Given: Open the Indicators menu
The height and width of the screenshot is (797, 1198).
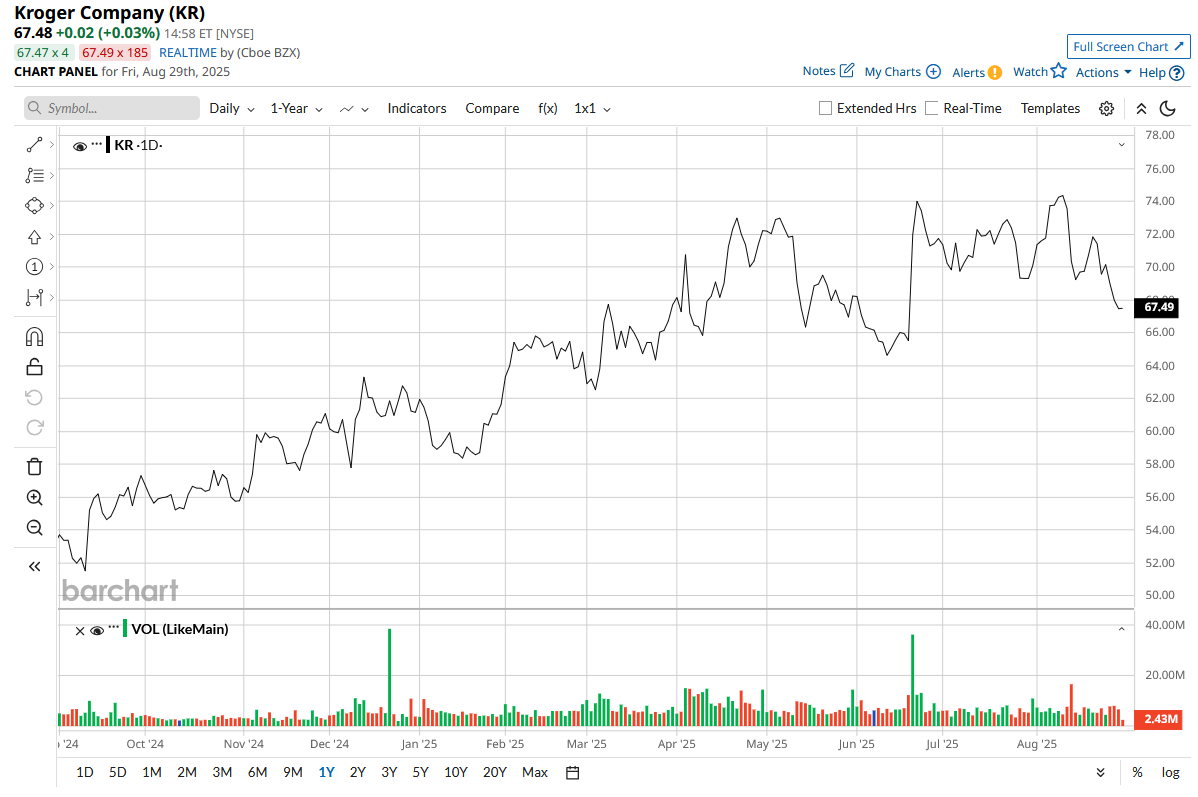Looking at the screenshot, I should coord(416,109).
